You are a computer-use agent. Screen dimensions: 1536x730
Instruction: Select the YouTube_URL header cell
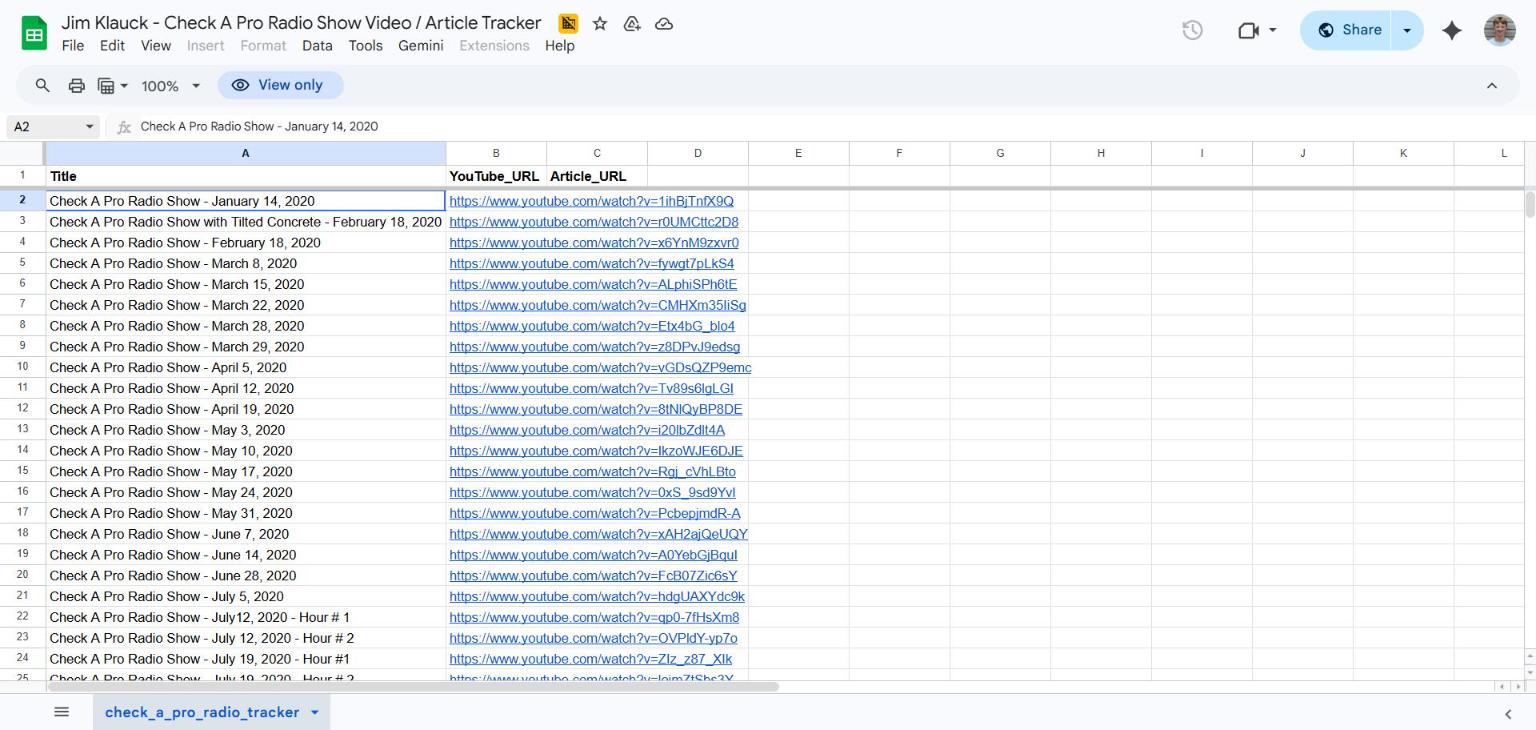tap(496, 176)
